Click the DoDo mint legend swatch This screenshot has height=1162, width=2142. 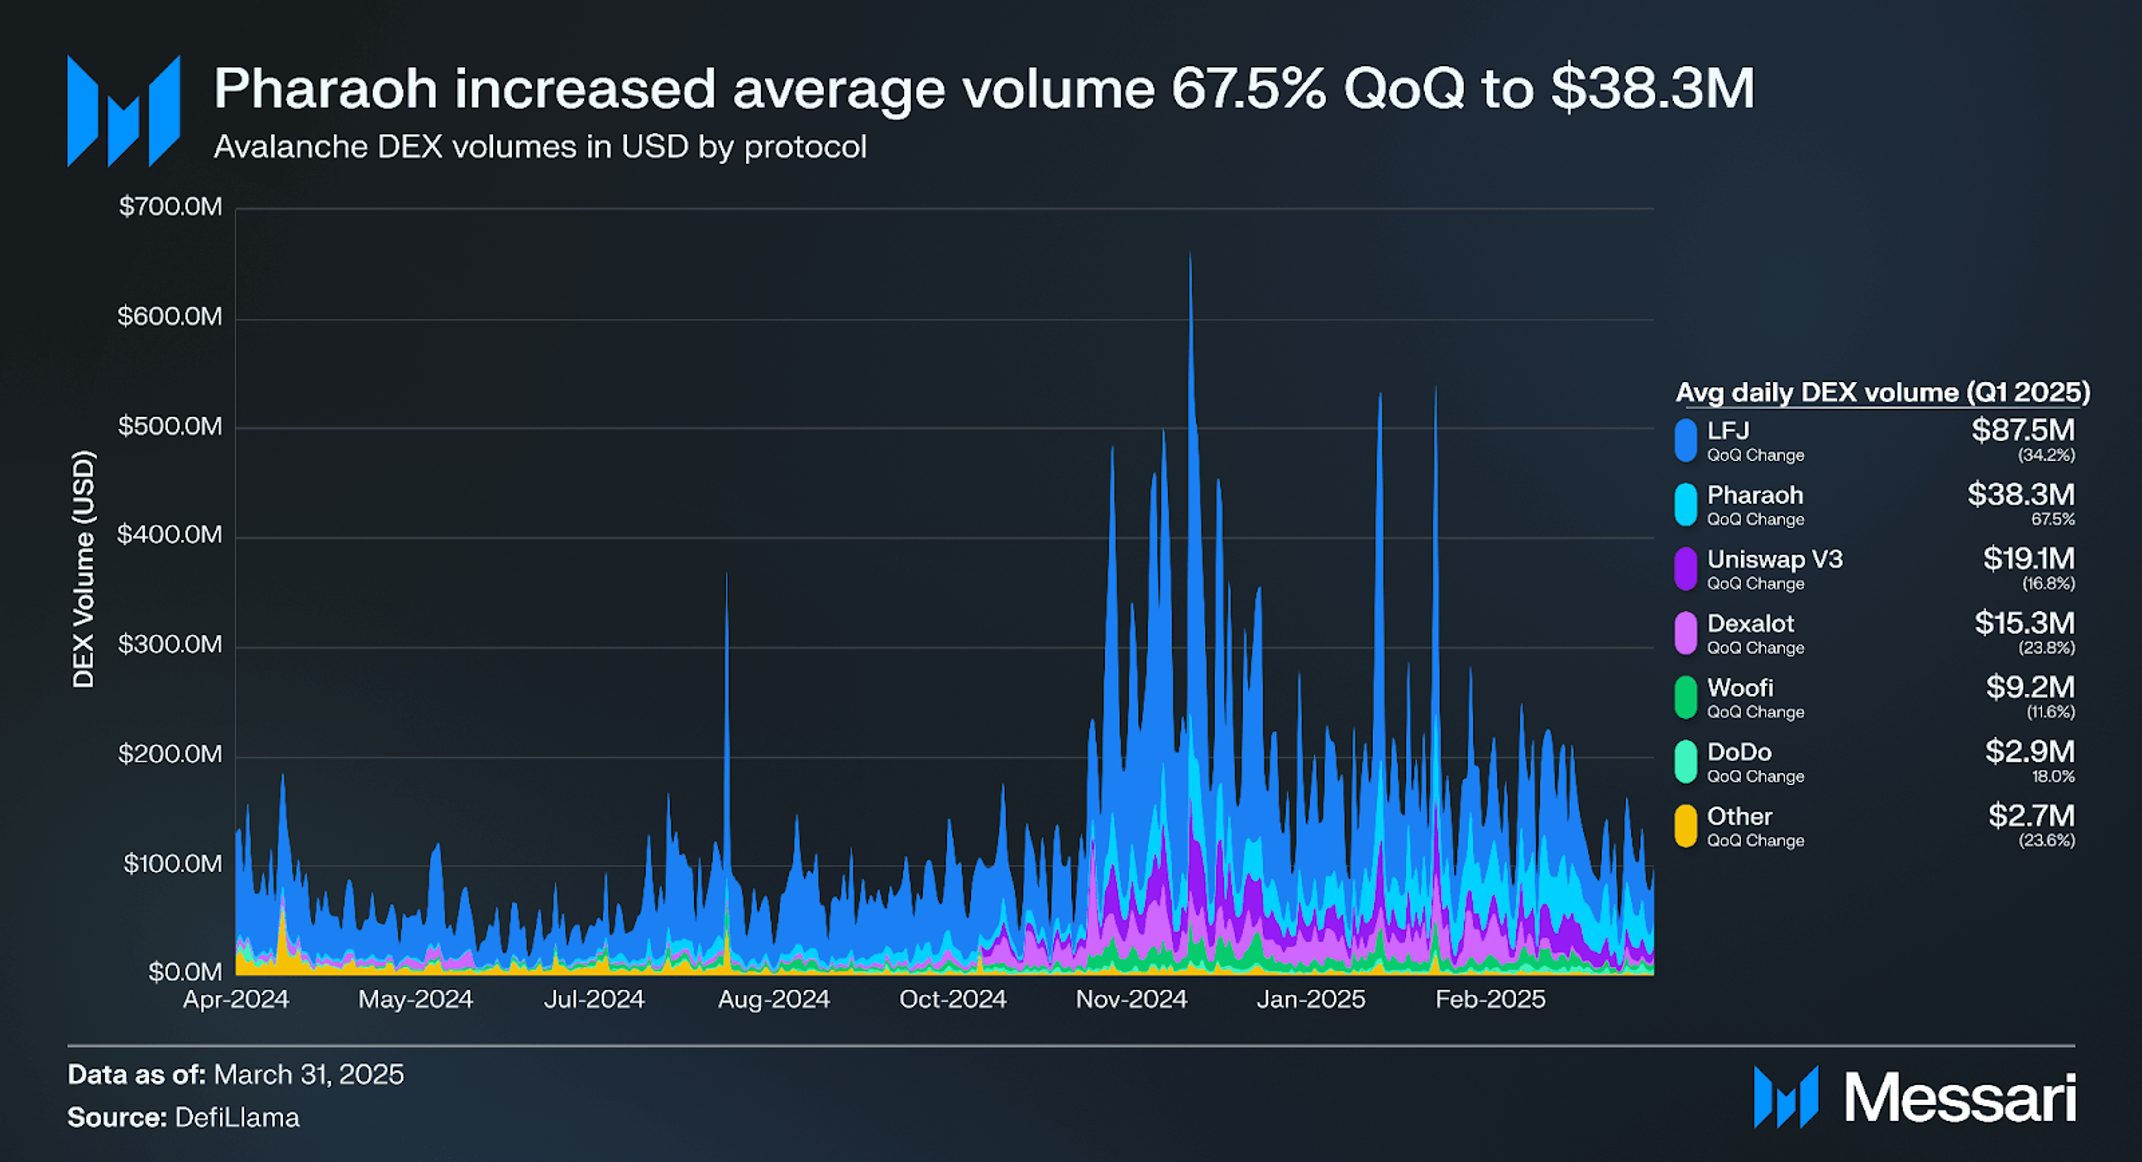tap(1686, 762)
